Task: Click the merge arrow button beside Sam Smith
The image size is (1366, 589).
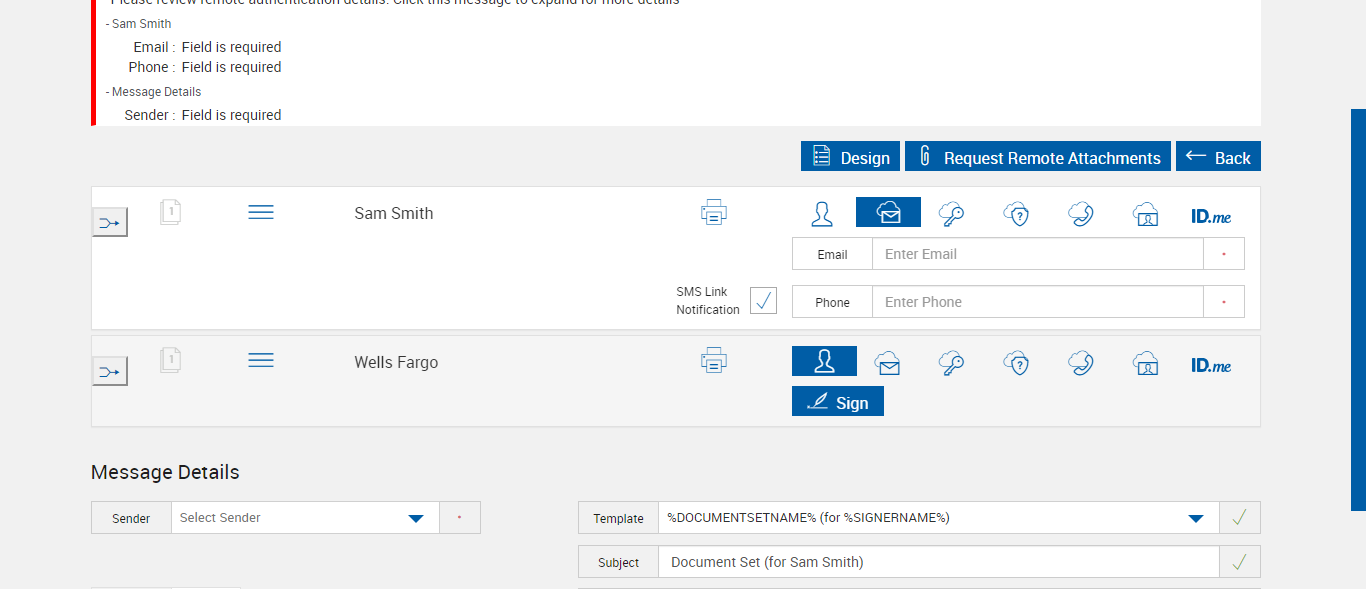Action: (110, 222)
